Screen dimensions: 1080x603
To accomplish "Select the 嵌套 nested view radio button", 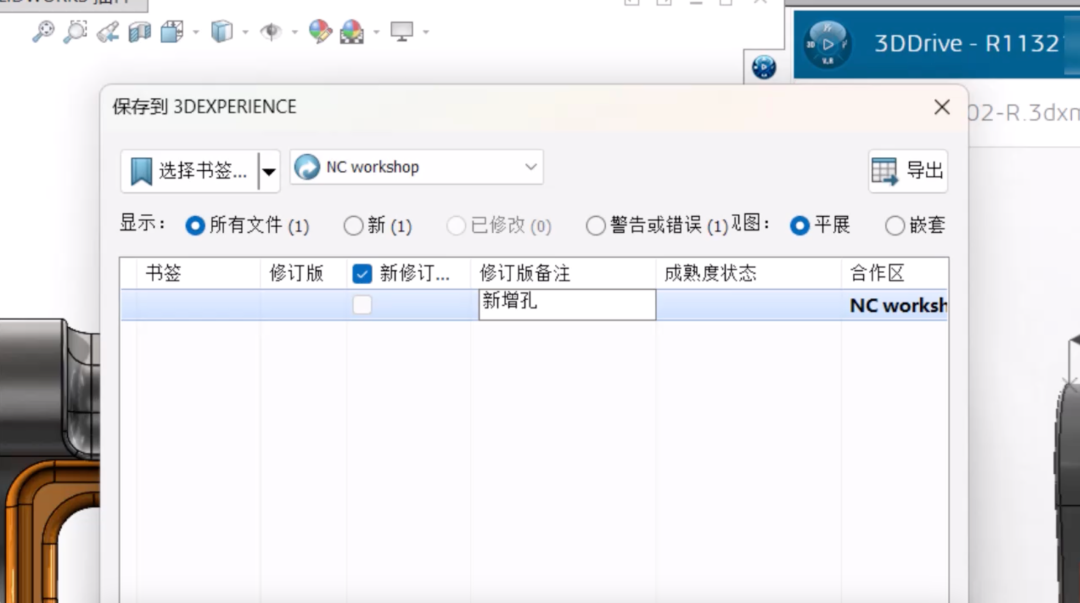I will click(x=895, y=225).
